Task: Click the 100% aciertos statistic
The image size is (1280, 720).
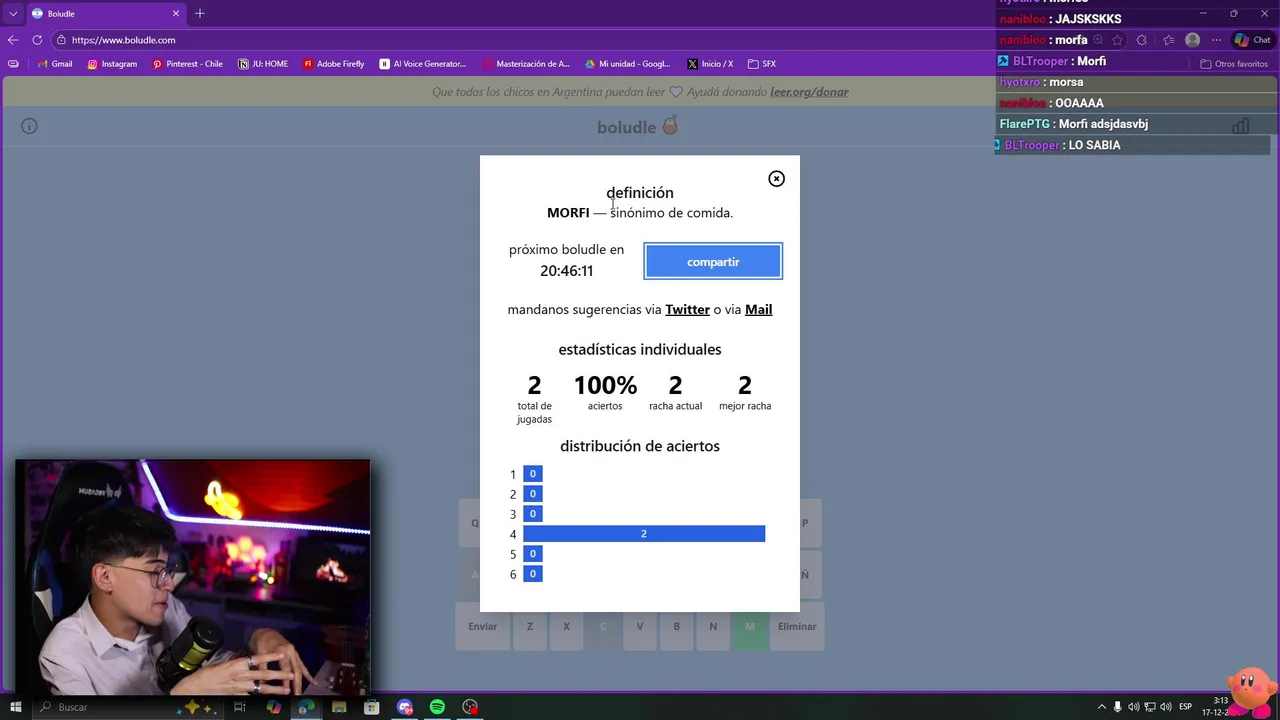Action: pyautogui.click(x=605, y=391)
